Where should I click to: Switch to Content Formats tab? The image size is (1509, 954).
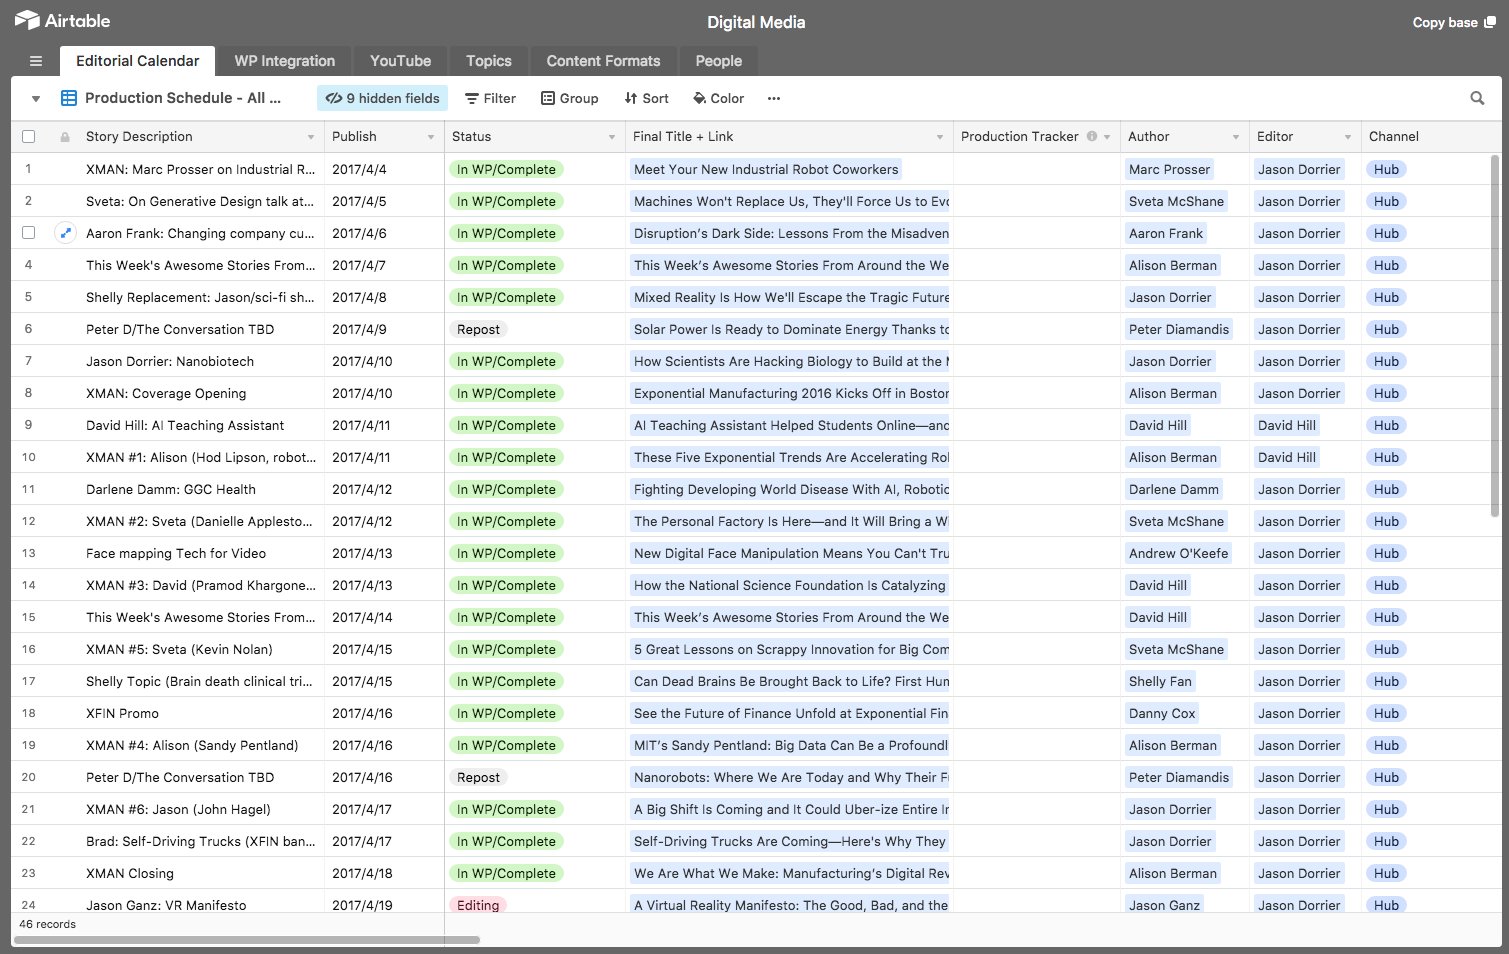(603, 61)
